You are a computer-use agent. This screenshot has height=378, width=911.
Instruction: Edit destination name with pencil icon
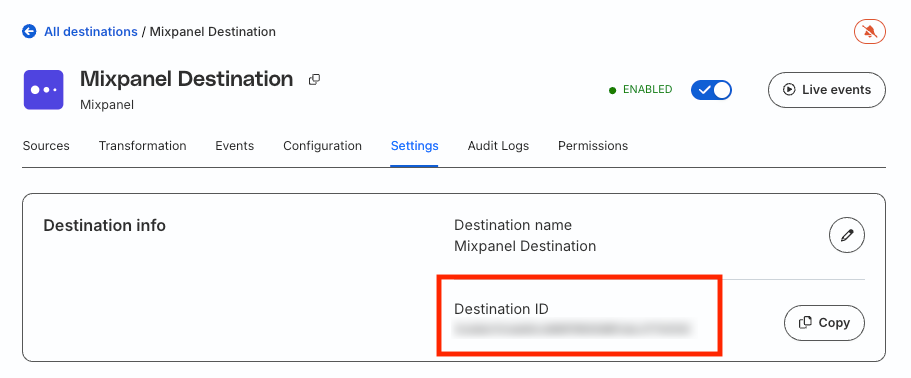(847, 235)
